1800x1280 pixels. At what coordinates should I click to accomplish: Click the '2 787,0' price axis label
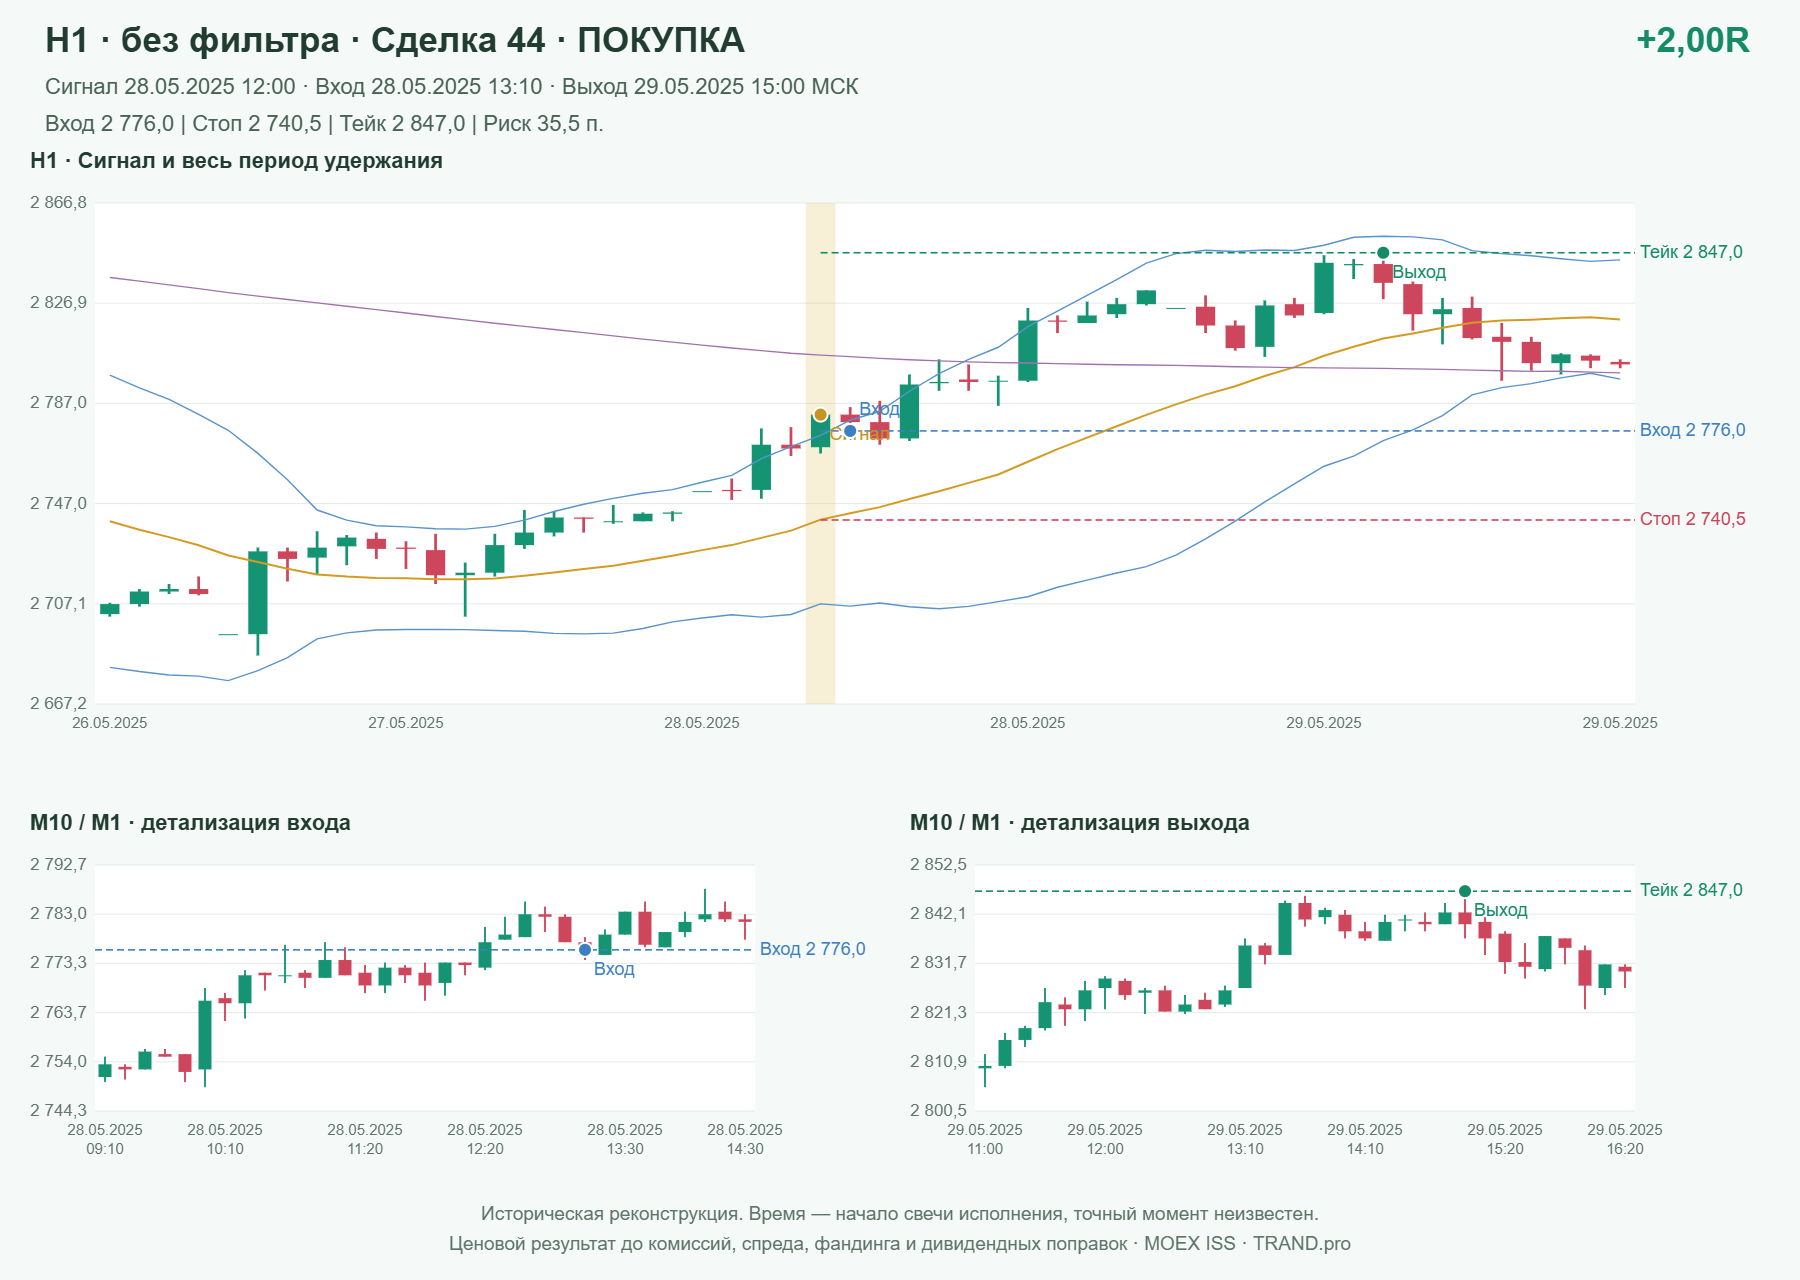58,403
